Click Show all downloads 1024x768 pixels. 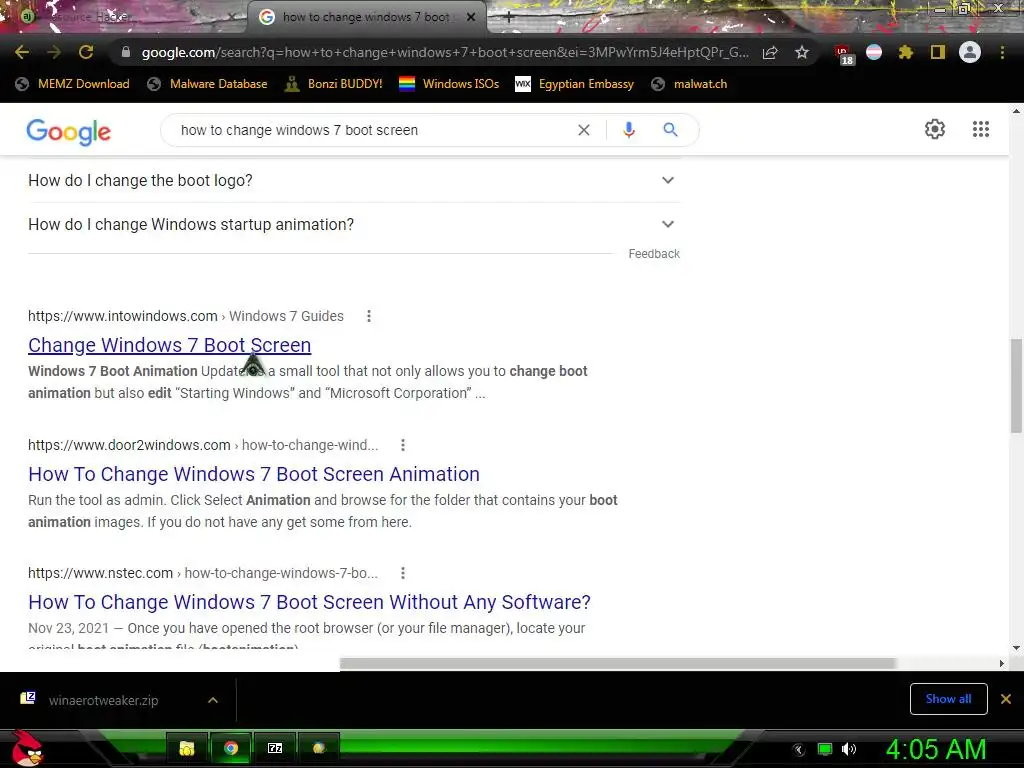948,699
